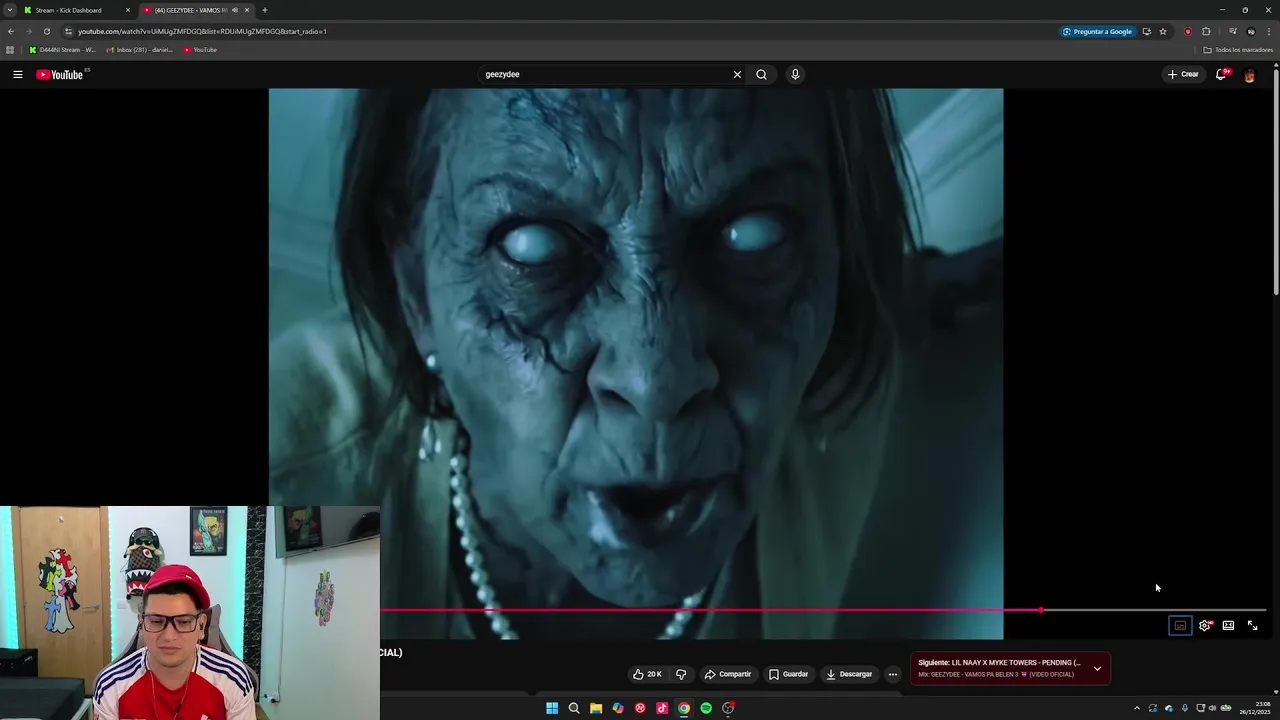The width and height of the screenshot is (1280, 720).
Task: Open Inbox (281) Gmail bookmark
Action: point(140,50)
